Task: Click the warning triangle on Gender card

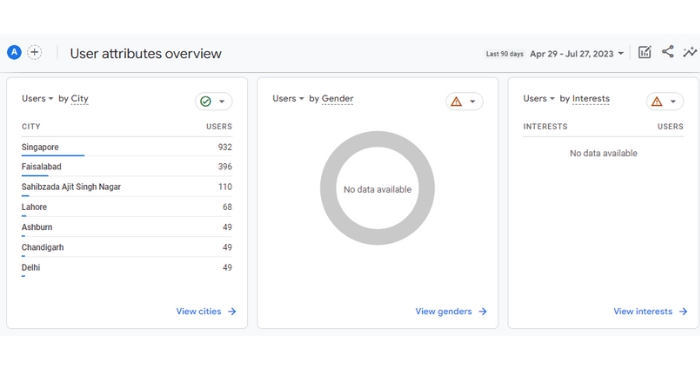Action: tap(456, 101)
